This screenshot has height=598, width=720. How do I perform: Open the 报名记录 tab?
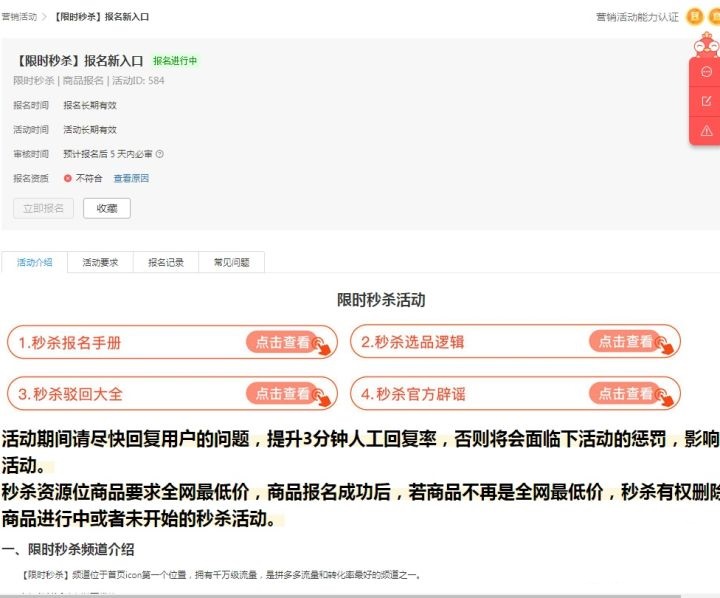(x=166, y=262)
